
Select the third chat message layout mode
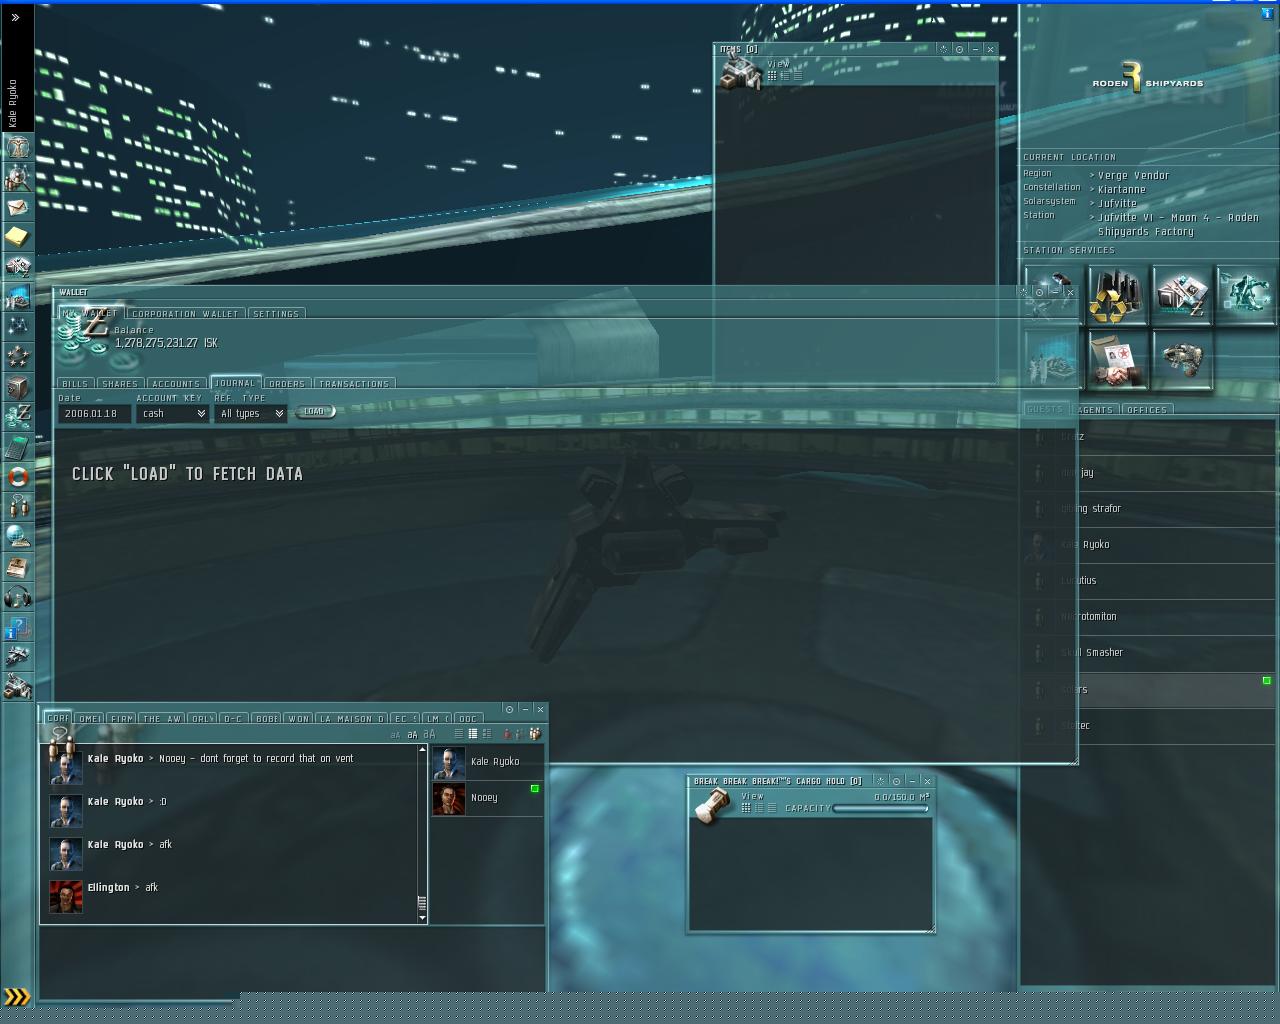click(x=487, y=734)
